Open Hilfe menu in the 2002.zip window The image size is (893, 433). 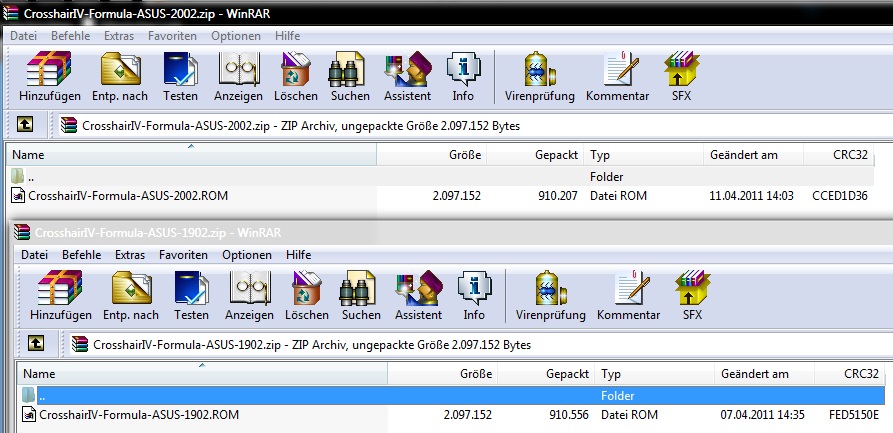click(x=287, y=36)
